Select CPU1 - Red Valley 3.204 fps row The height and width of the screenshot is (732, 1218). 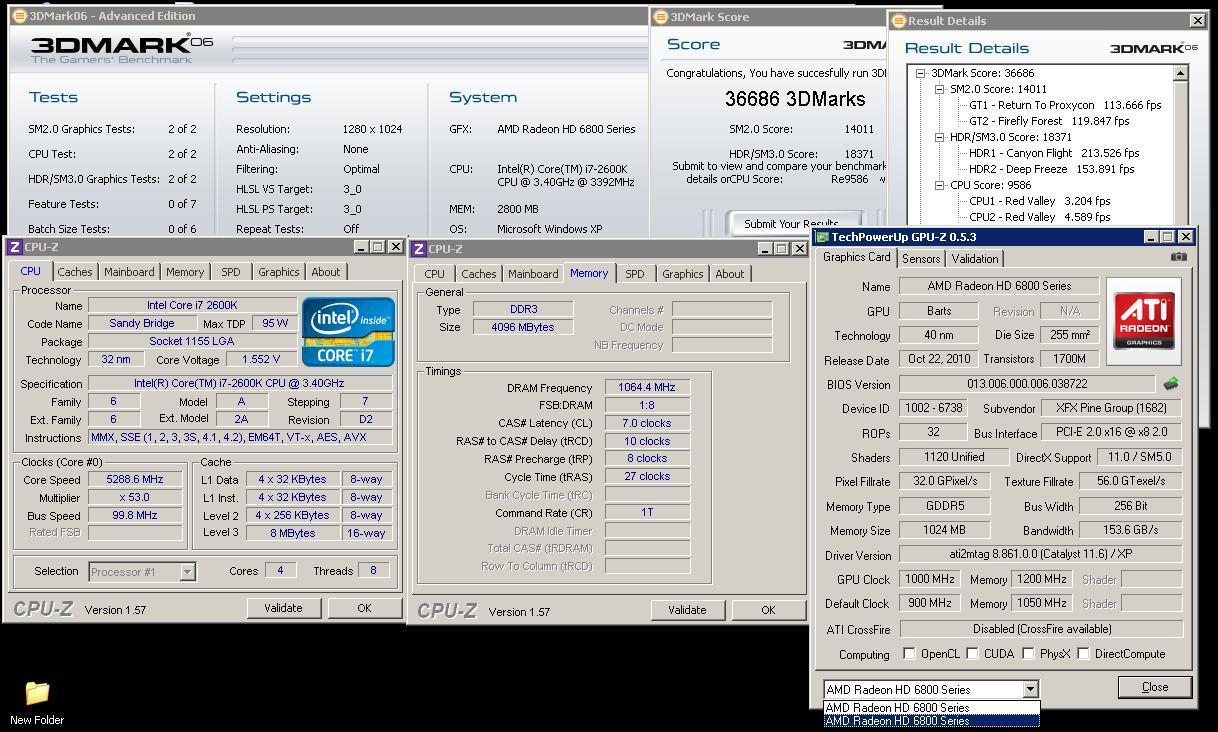tap(1039, 201)
